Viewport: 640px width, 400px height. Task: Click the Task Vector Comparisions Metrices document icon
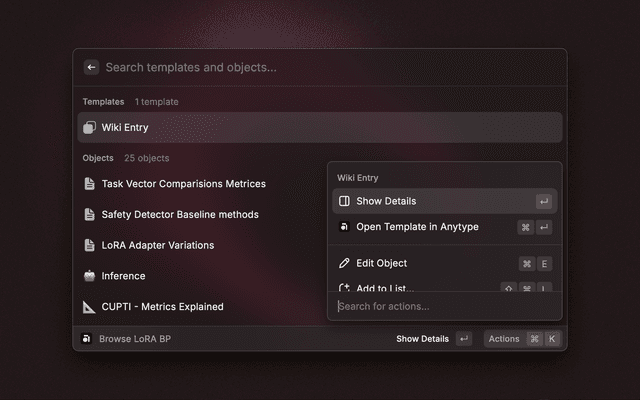(89, 184)
